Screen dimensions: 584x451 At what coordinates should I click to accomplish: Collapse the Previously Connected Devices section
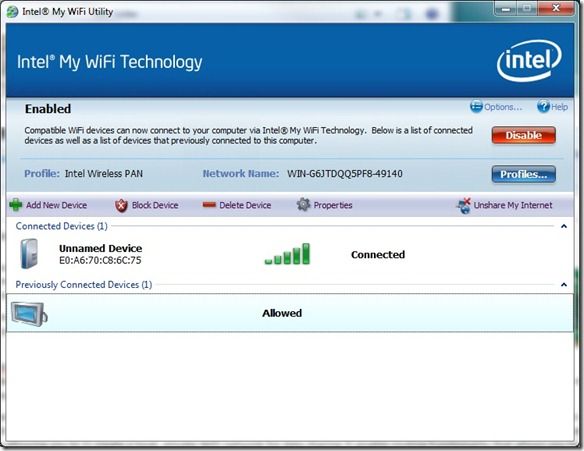[564, 285]
